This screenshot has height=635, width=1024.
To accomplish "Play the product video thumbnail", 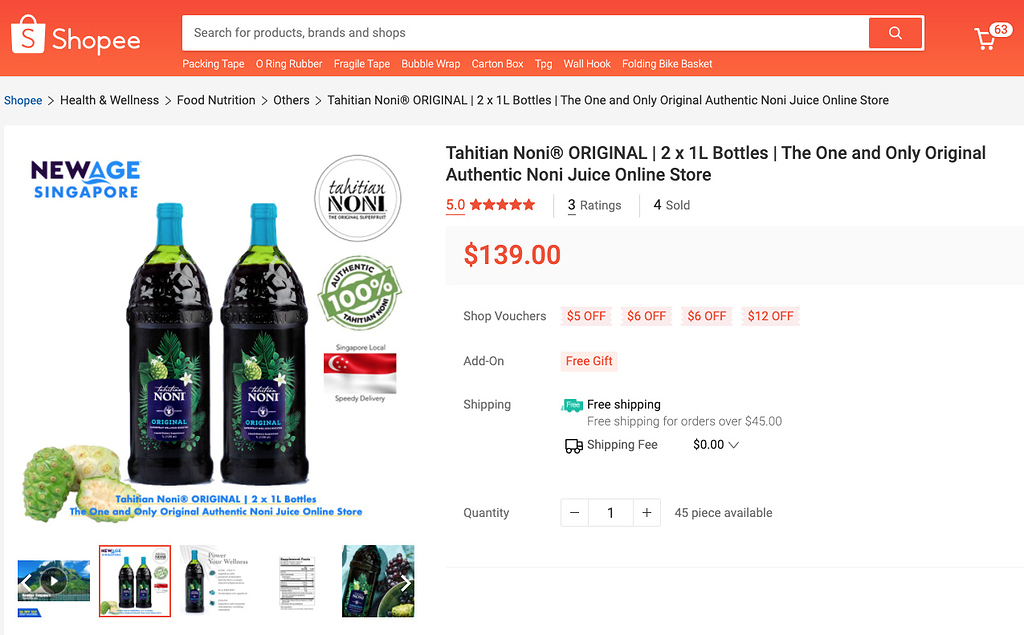I will coord(52,581).
